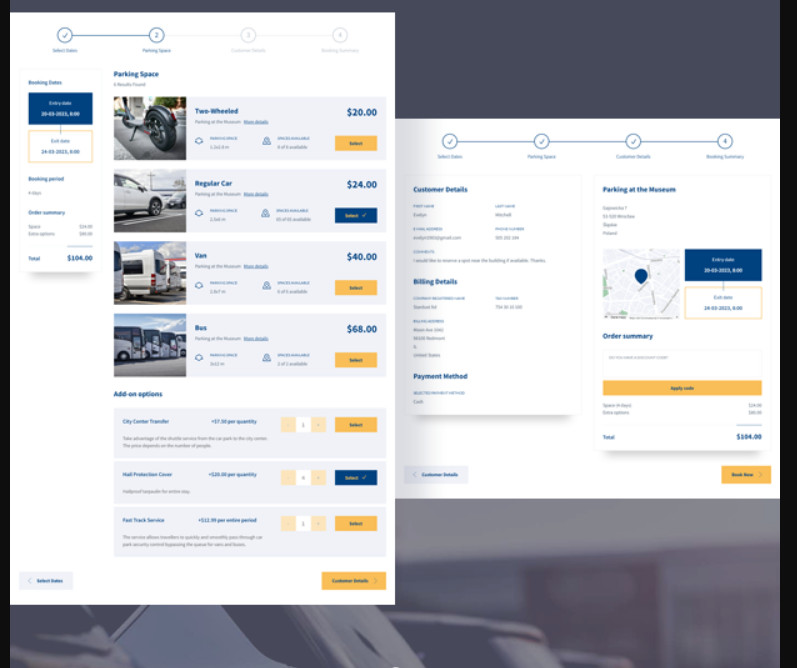Click the Payment Method heading

(x=440, y=376)
